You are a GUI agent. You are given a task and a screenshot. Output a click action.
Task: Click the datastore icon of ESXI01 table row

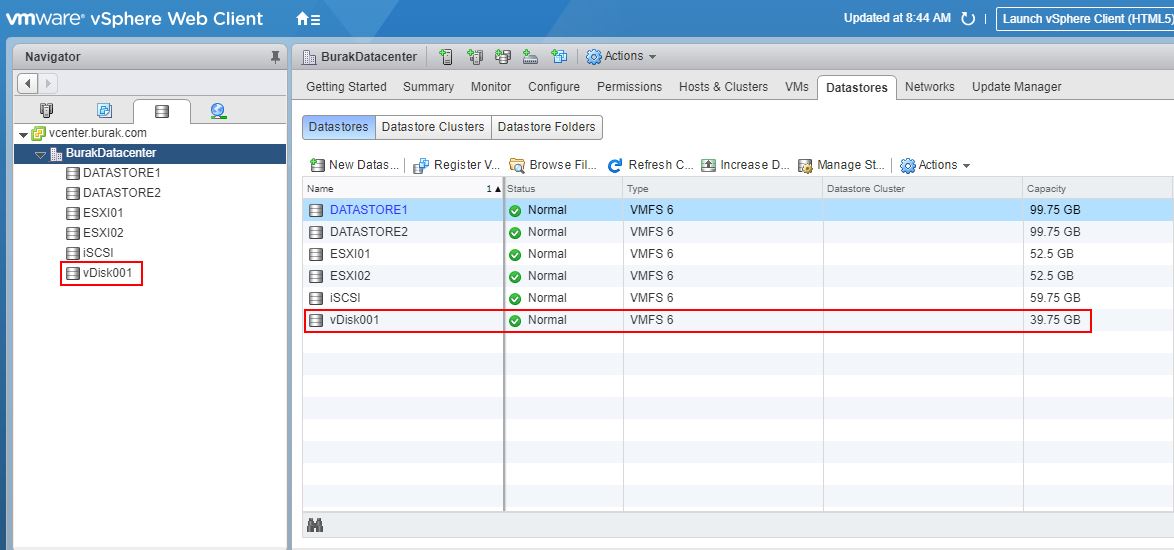[316, 254]
